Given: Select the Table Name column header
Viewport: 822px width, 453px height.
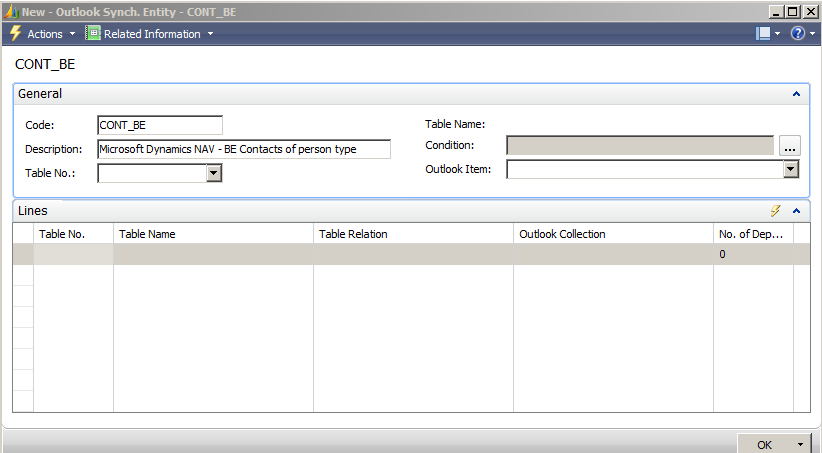Looking at the screenshot, I should 213,234.
